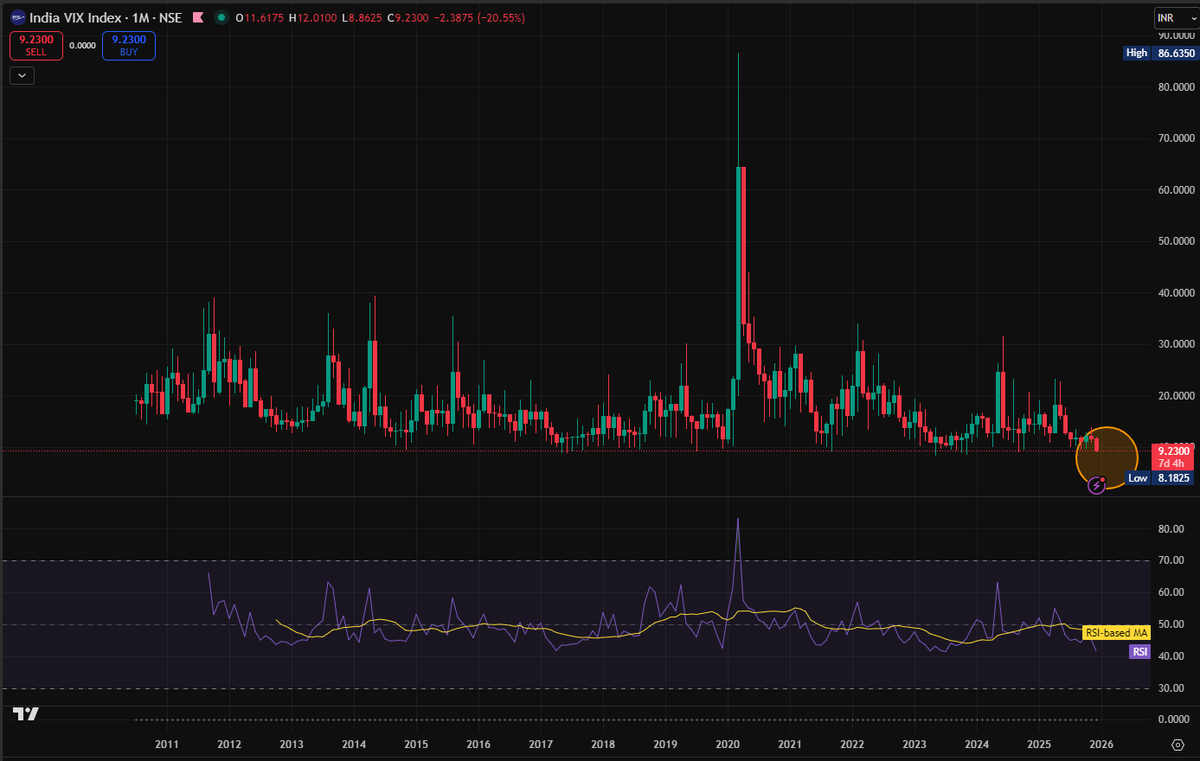
Task: Click the 30.00 RSI scale value
Action: pos(1170,688)
